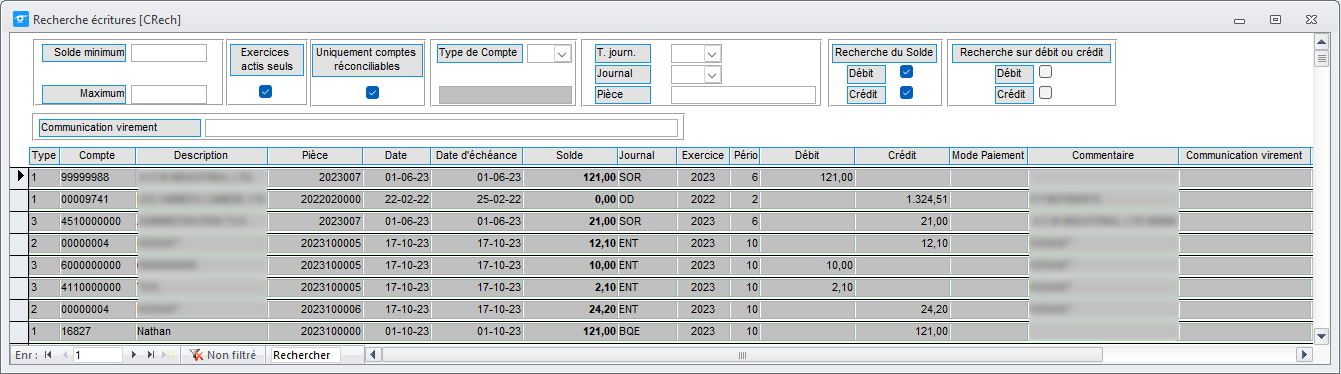Jump to last record in navigation bar

(x=151, y=355)
